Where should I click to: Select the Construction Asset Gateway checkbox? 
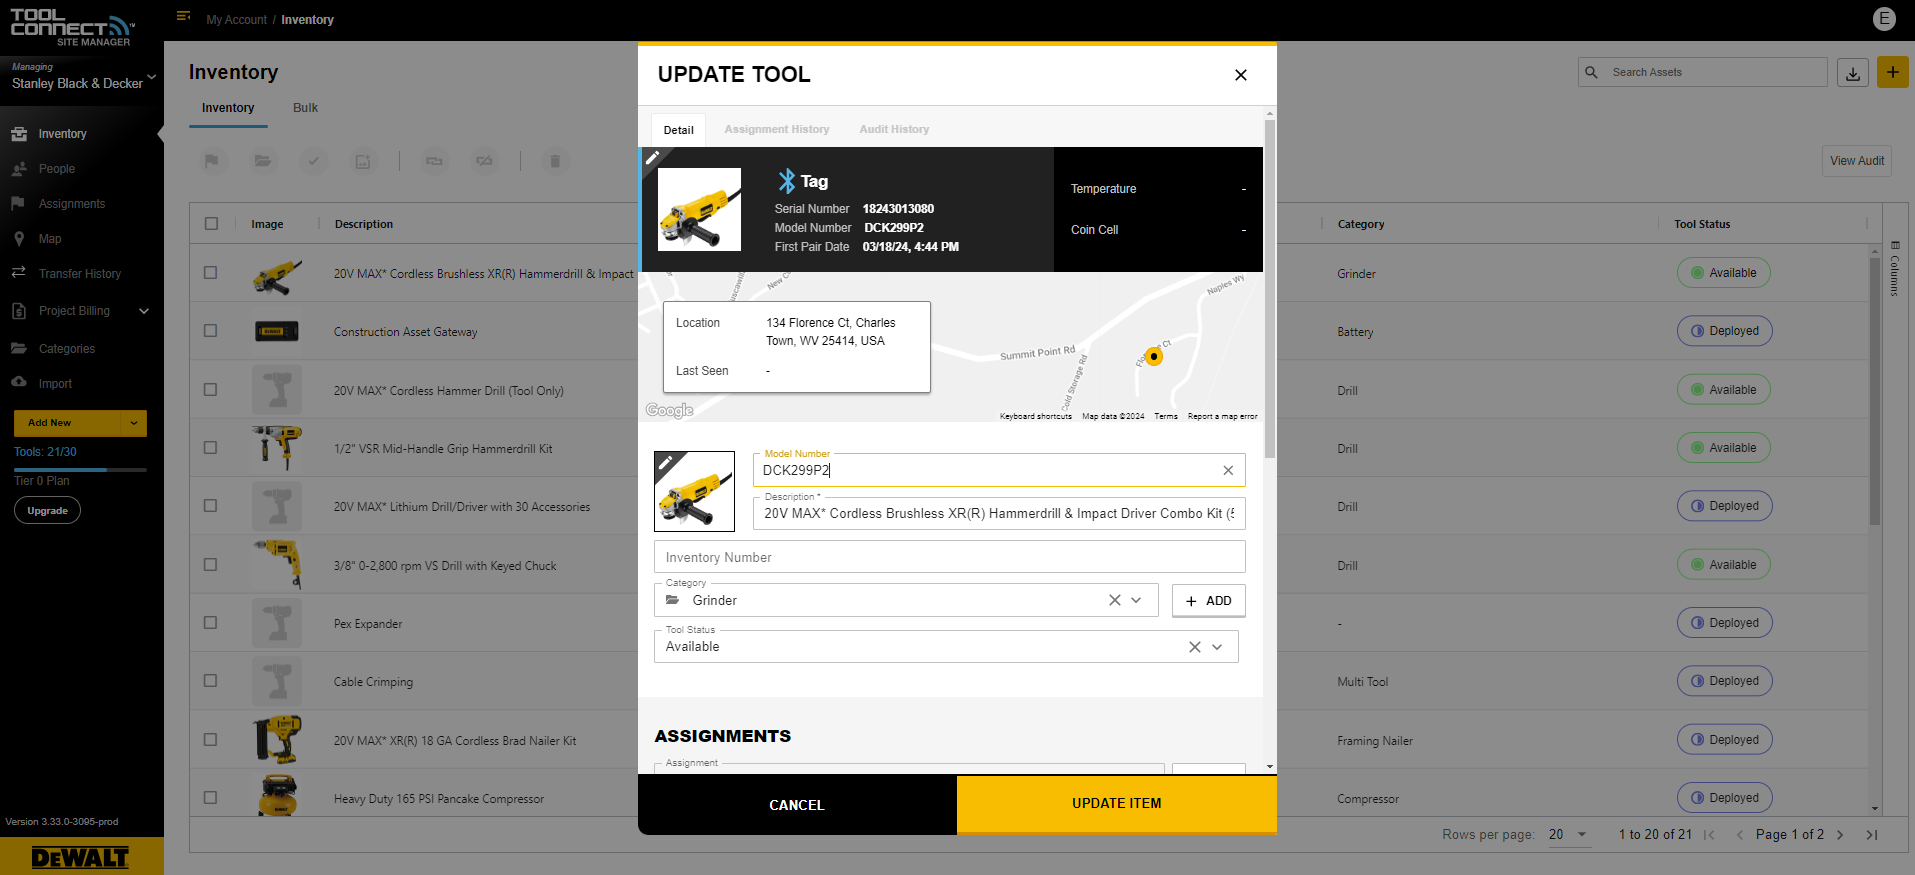click(210, 330)
